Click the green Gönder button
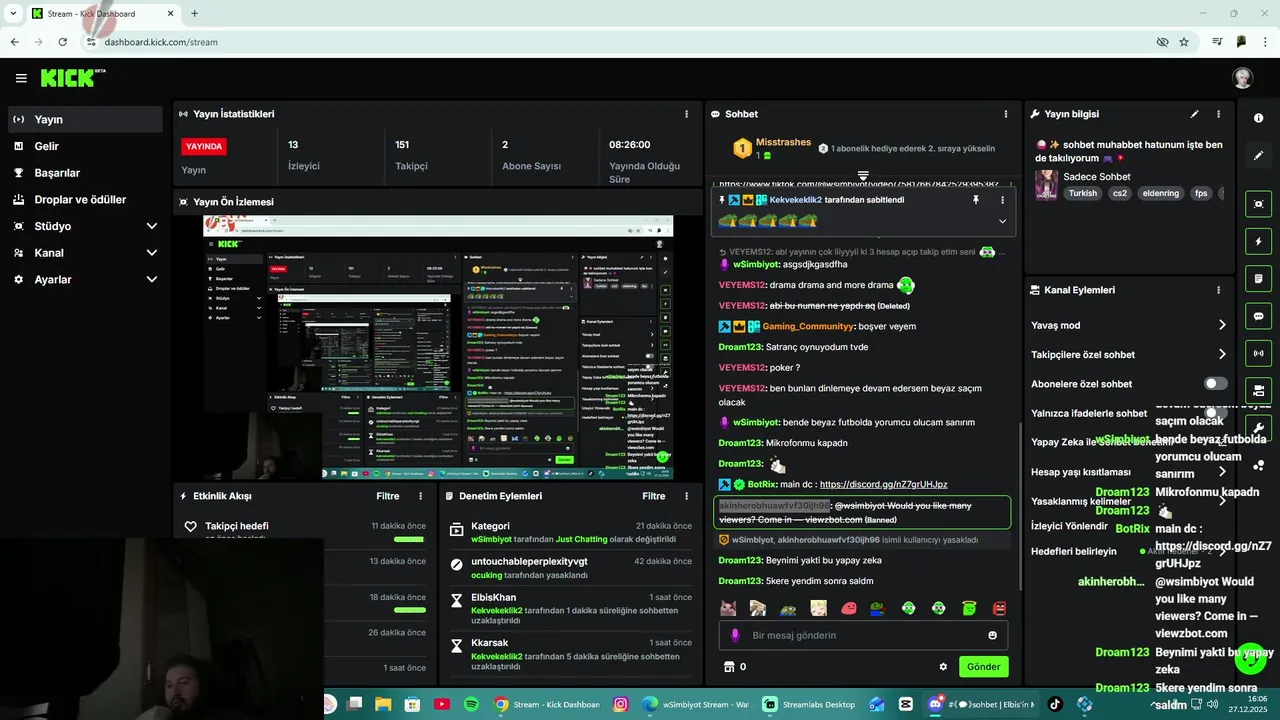 pyautogui.click(x=983, y=667)
